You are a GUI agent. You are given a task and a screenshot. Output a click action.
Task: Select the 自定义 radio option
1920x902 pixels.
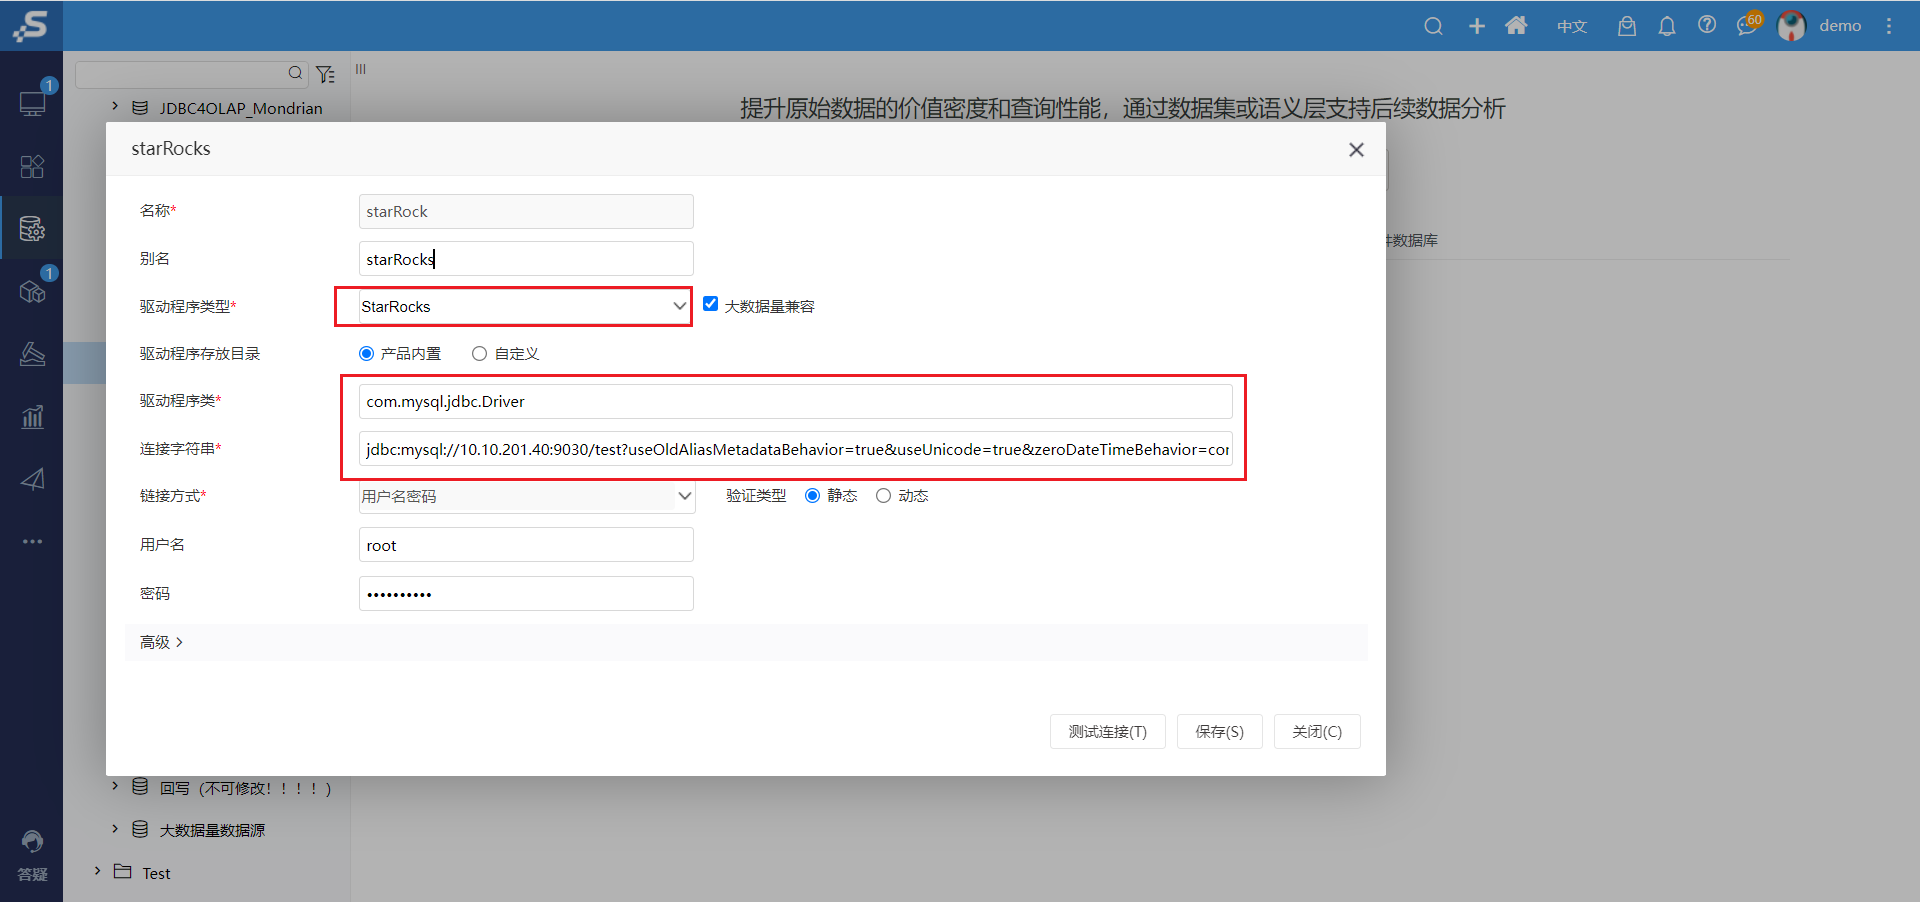(479, 353)
